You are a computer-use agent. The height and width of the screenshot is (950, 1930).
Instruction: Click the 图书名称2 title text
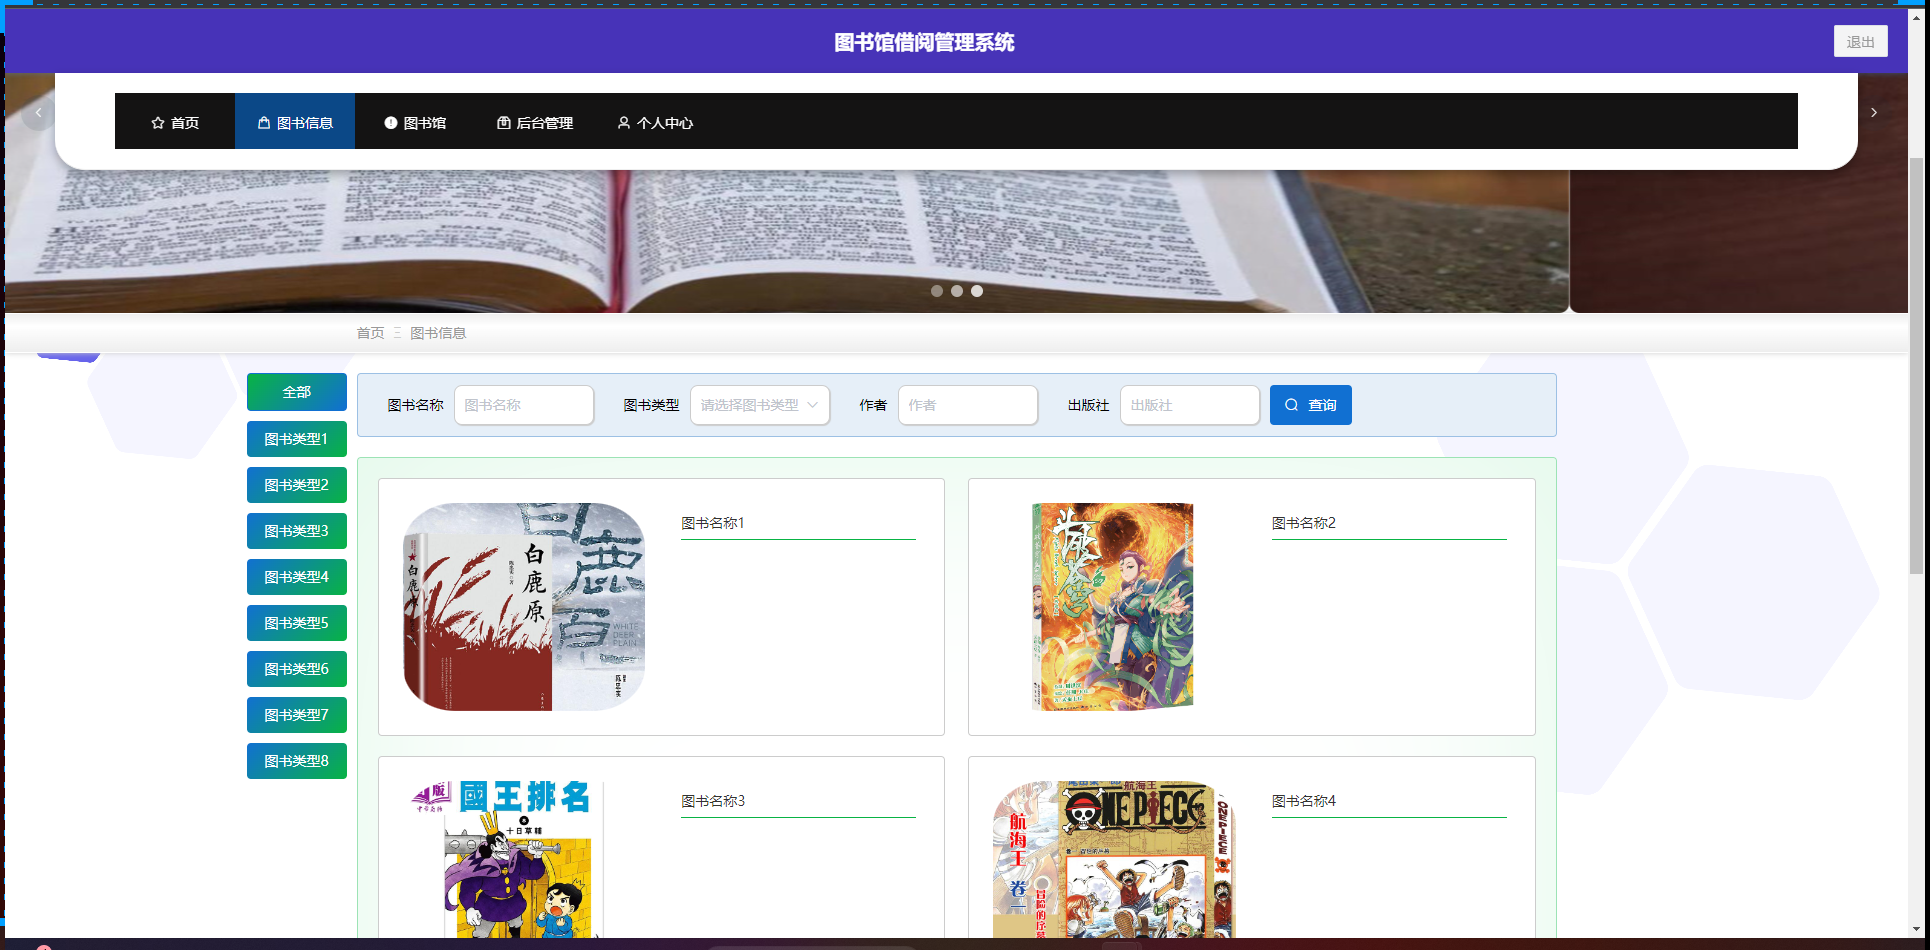(1304, 523)
